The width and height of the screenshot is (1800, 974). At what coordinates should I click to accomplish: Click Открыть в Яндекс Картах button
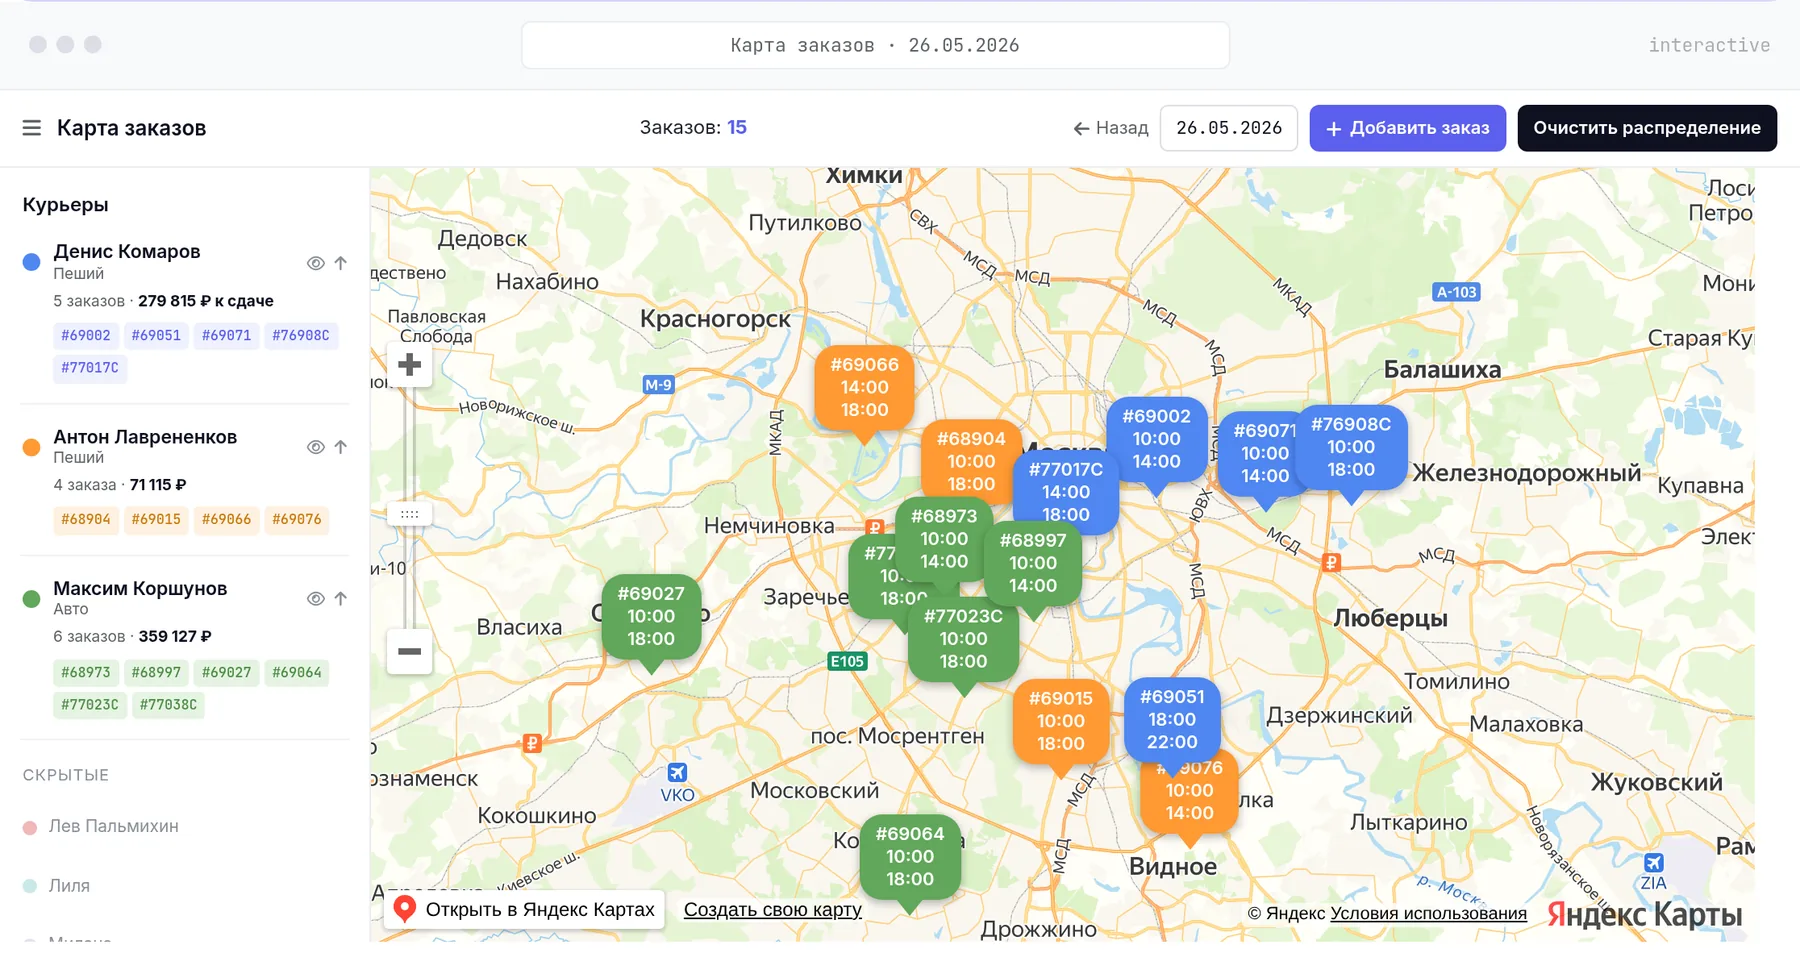pyautogui.click(x=525, y=910)
